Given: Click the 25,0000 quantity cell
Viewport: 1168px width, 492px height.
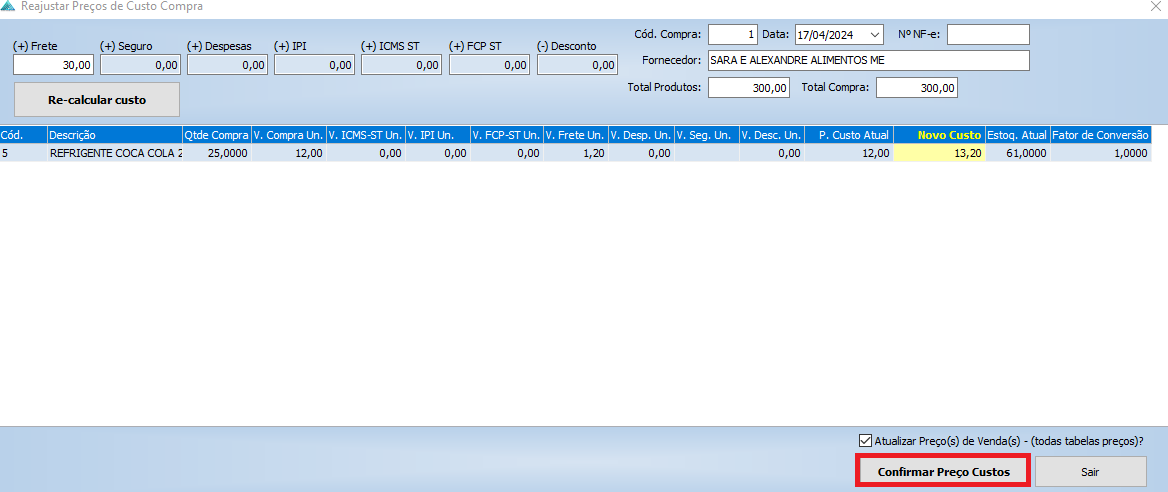Looking at the screenshot, I should point(217,153).
